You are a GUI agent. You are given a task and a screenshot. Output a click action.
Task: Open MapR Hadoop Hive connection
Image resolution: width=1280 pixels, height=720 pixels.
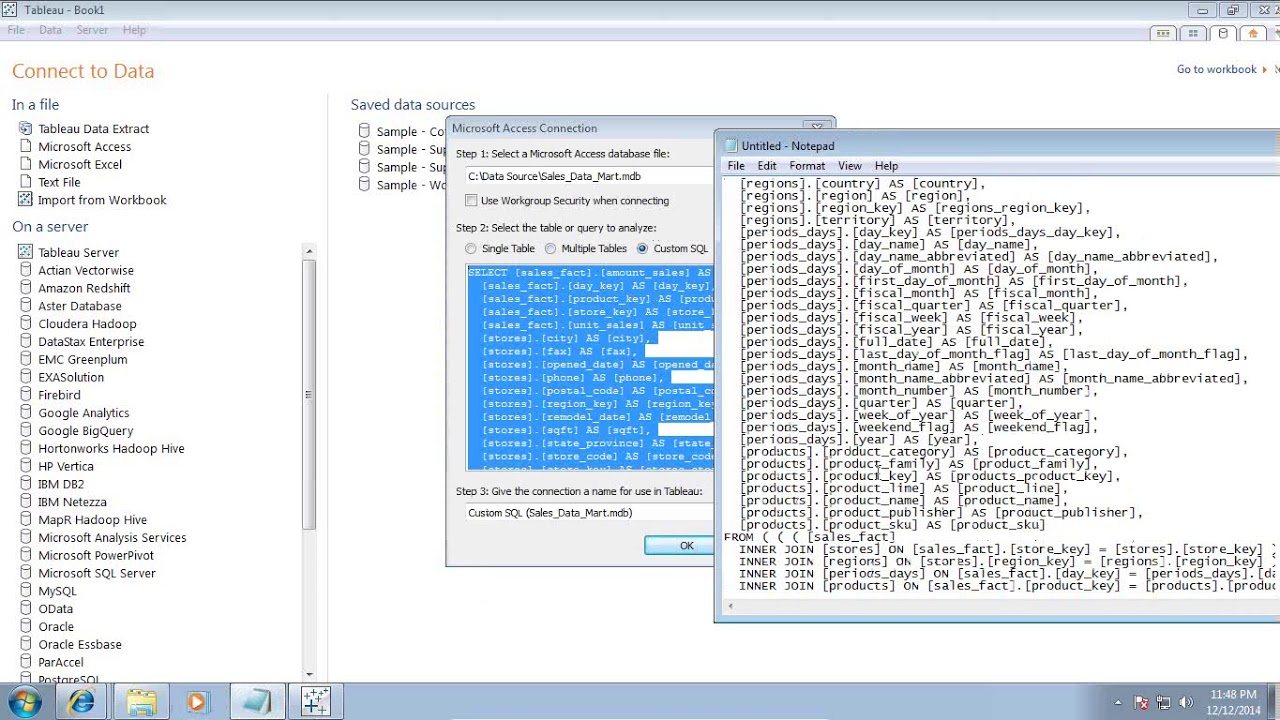click(x=93, y=520)
